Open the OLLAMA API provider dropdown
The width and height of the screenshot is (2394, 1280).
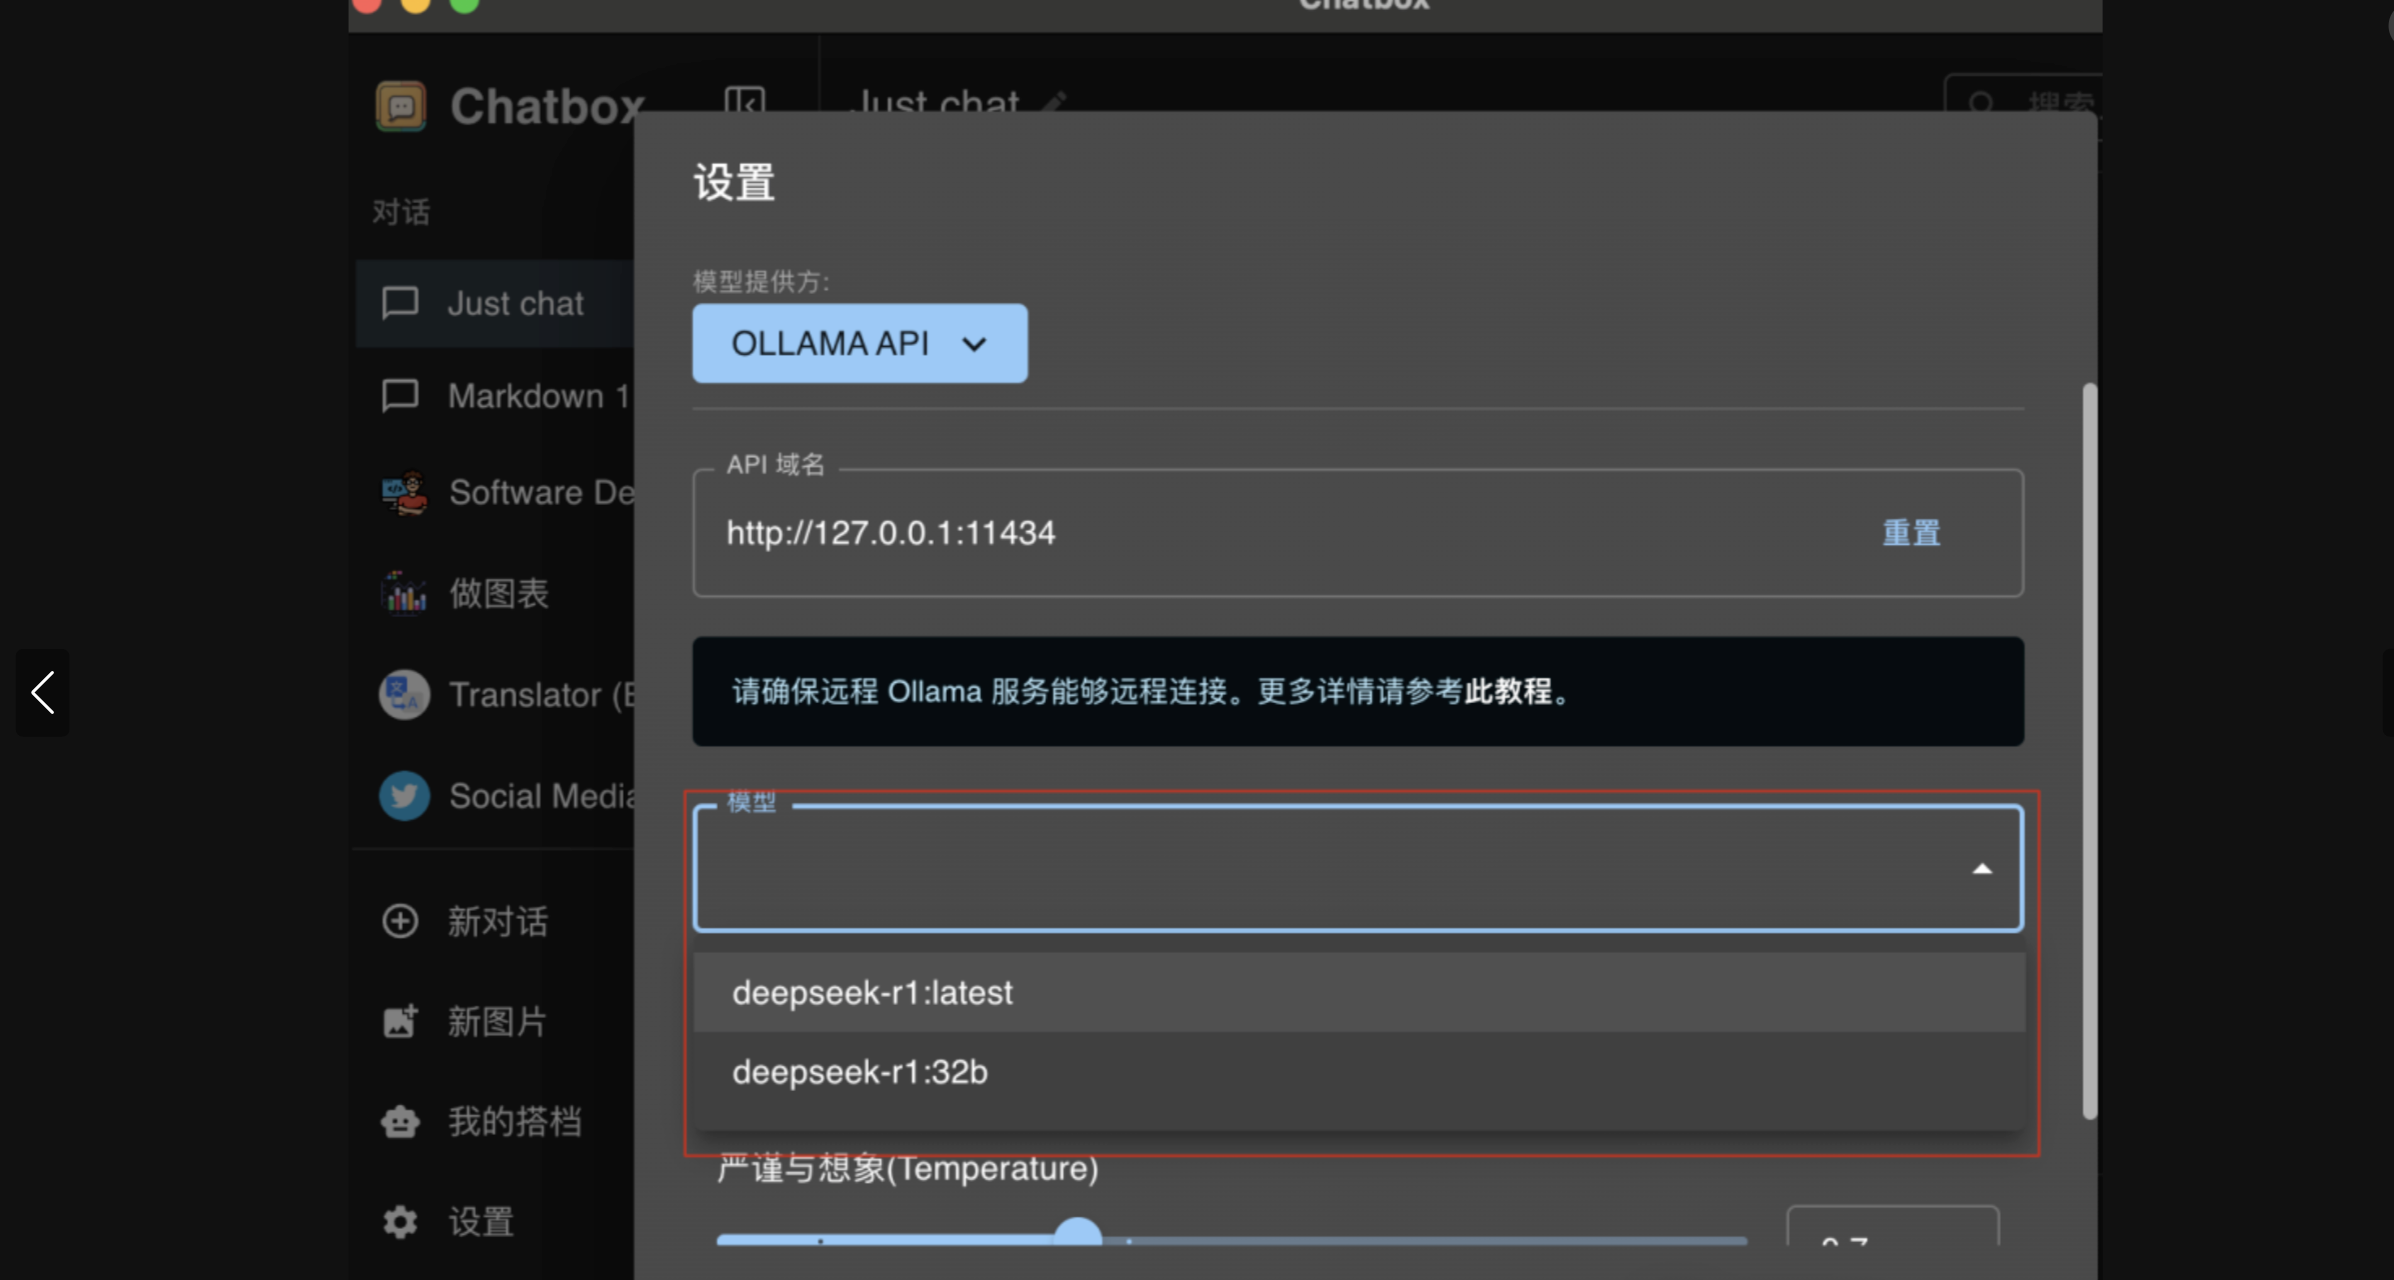pos(858,343)
